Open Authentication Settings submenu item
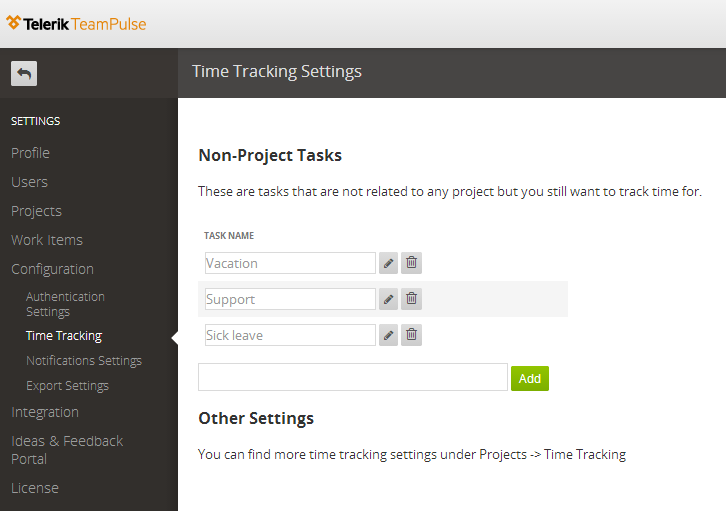Viewport: 726px width, 511px height. (x=65, y=304)
